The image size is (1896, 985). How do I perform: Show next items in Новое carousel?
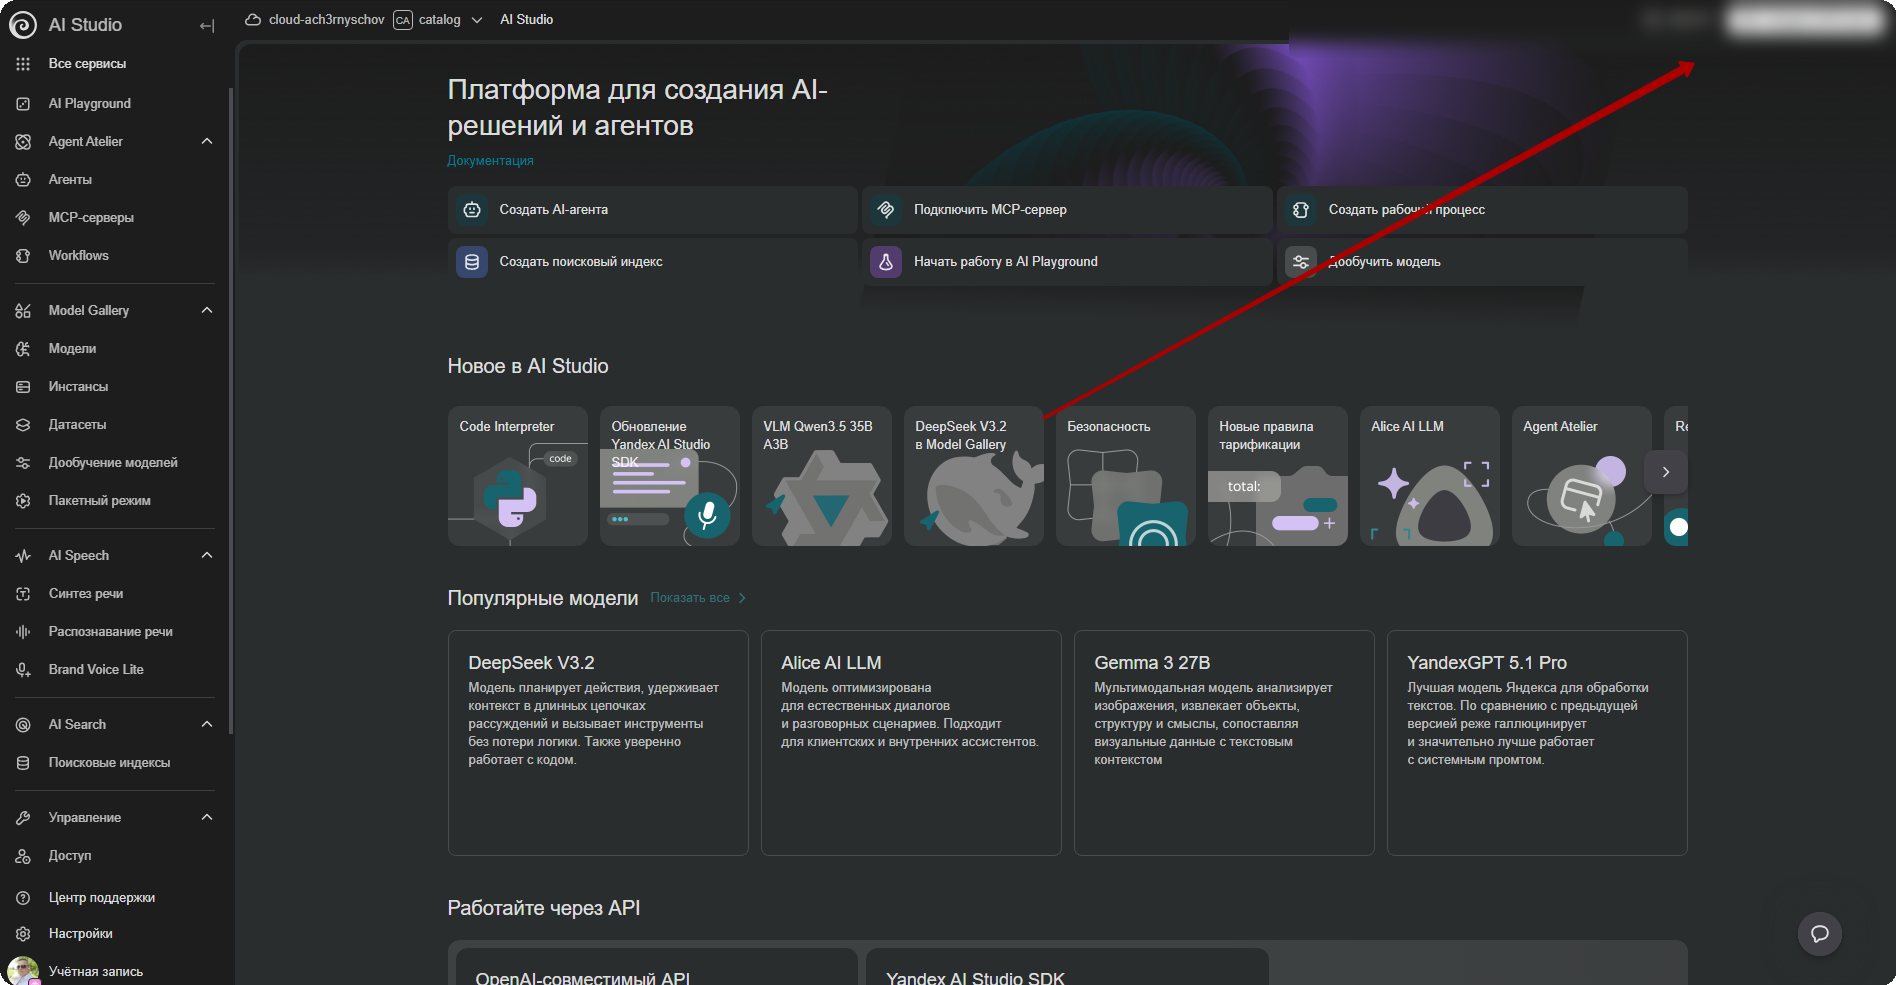(x=1666, y=472)
